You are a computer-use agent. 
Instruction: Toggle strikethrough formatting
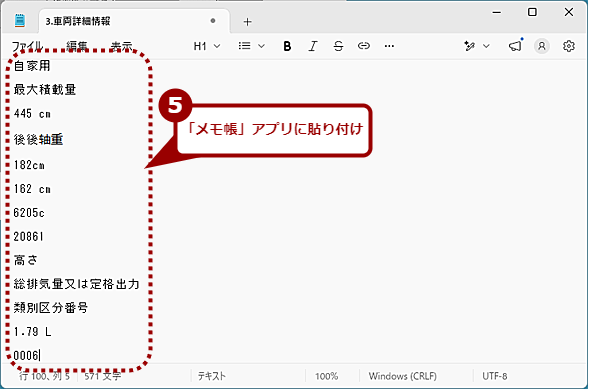click(338, 46)
